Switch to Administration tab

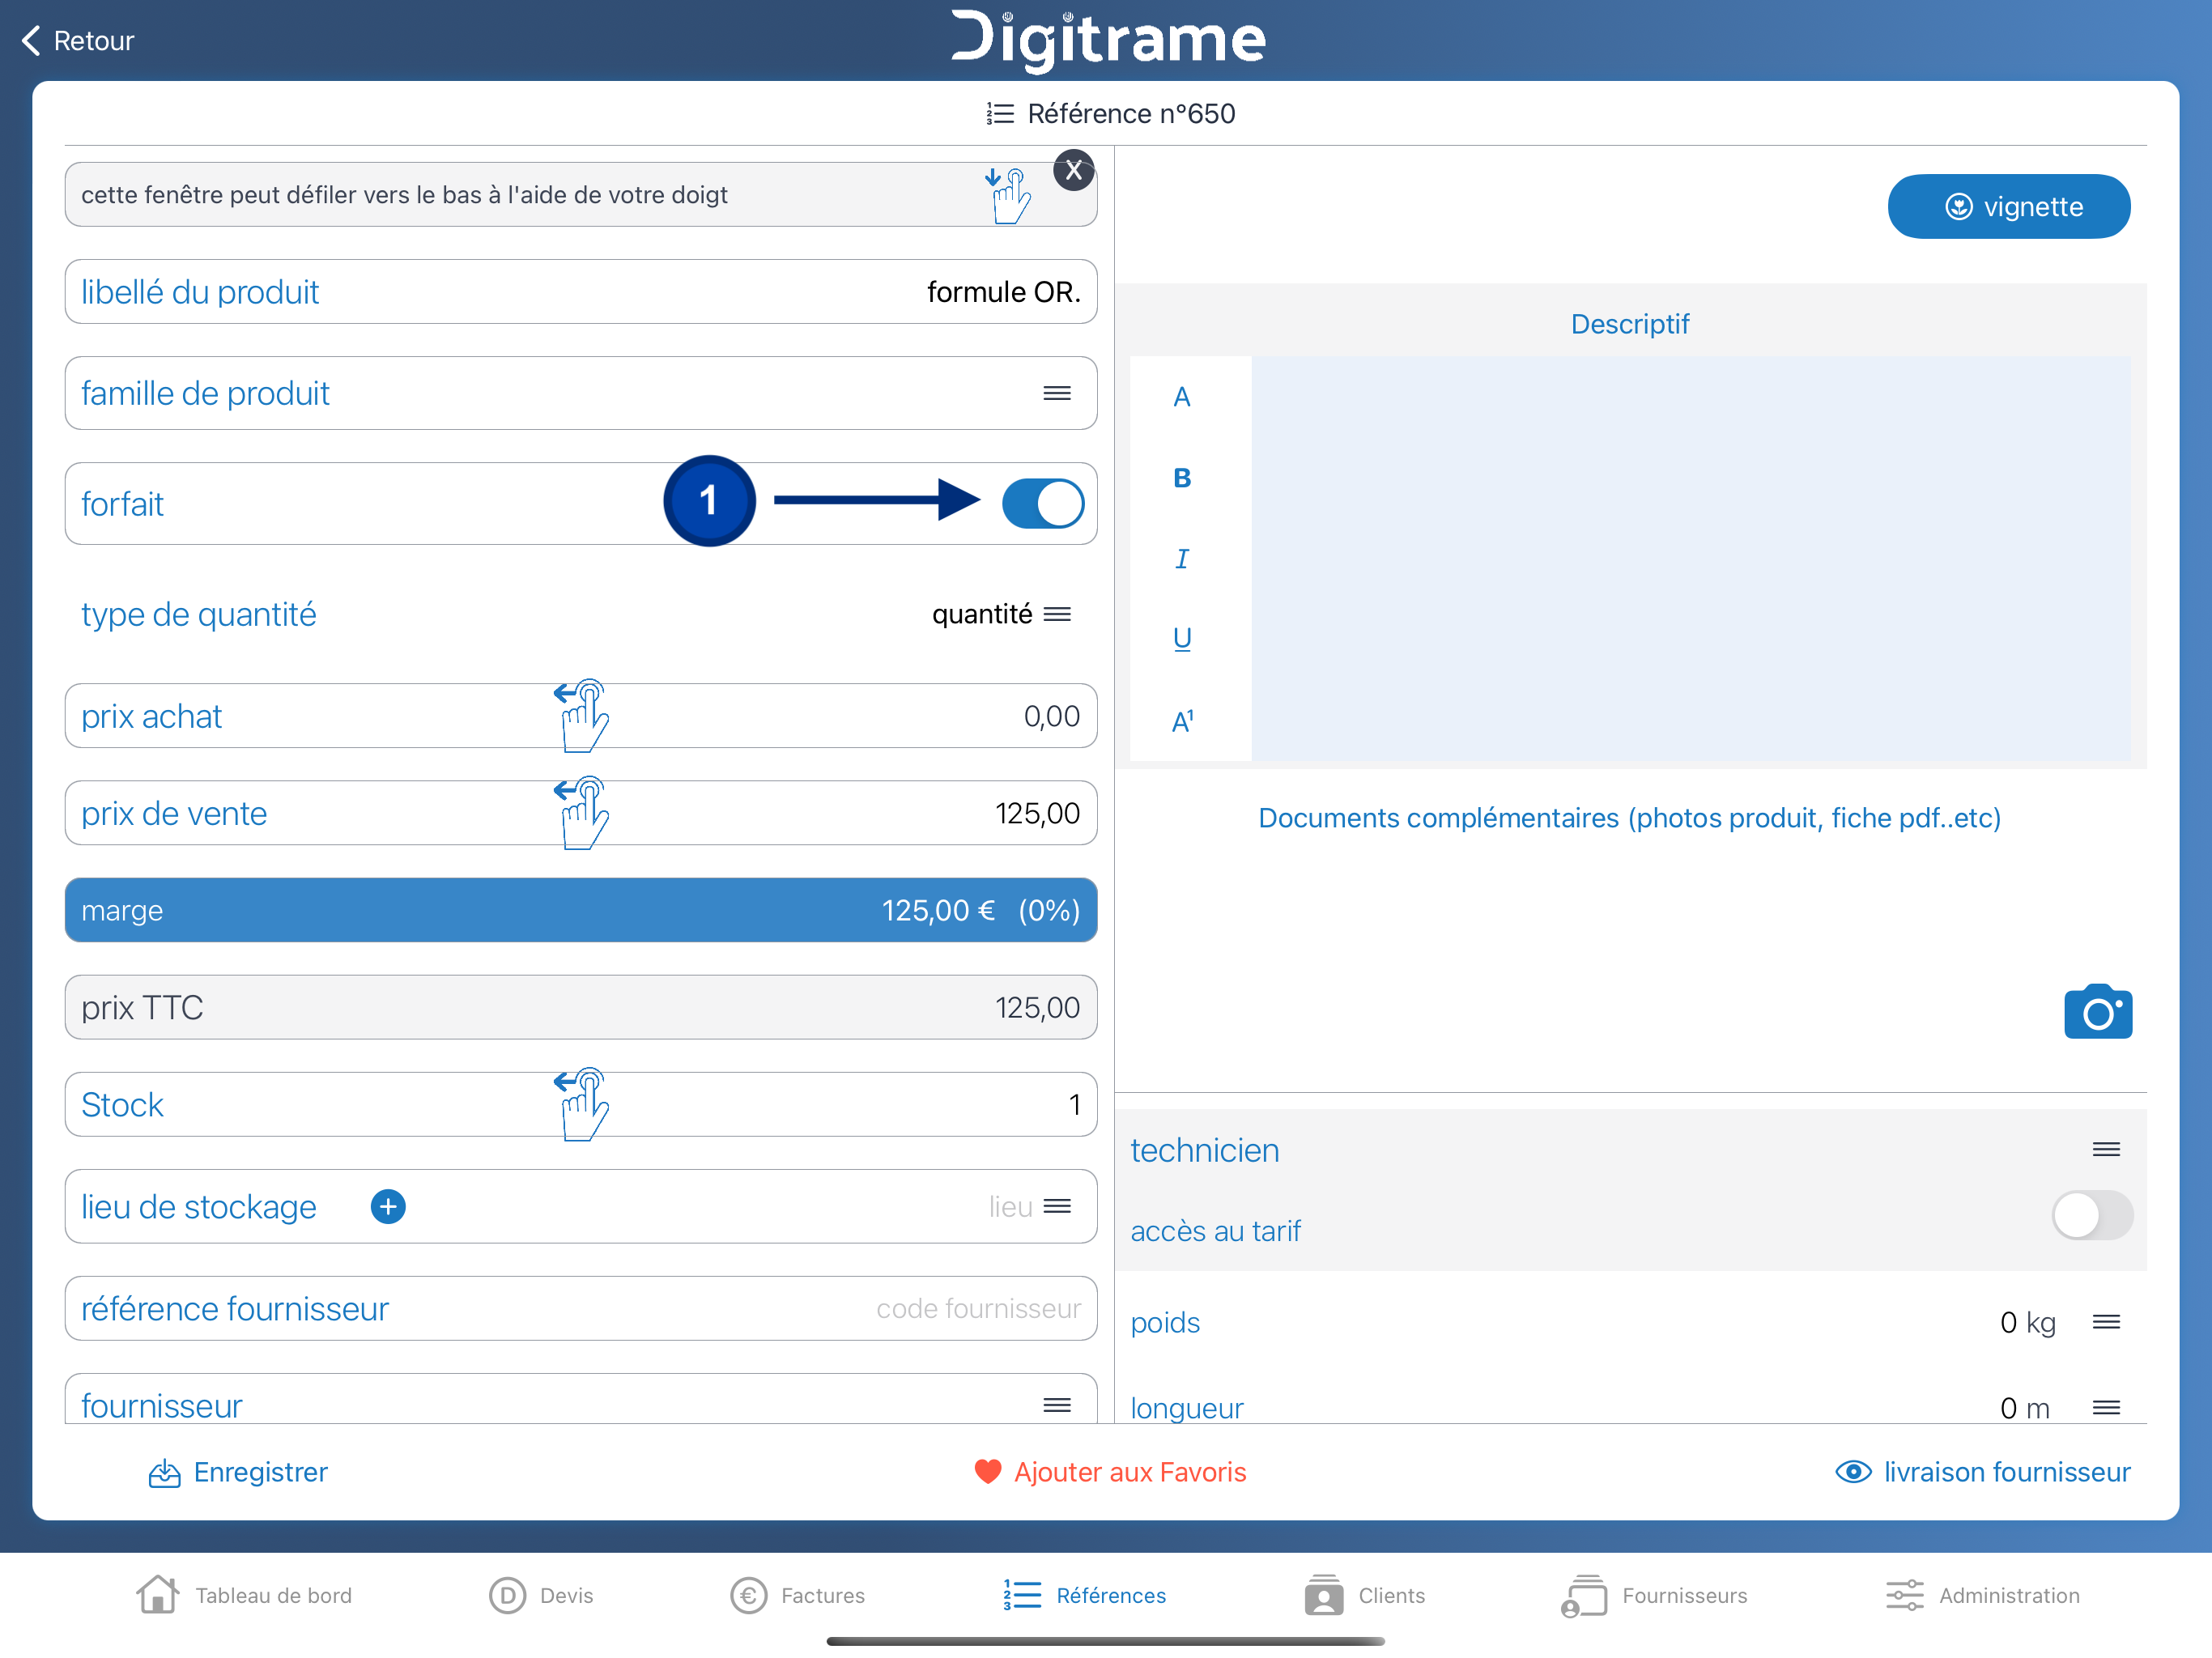[x=1982, y=1595]
